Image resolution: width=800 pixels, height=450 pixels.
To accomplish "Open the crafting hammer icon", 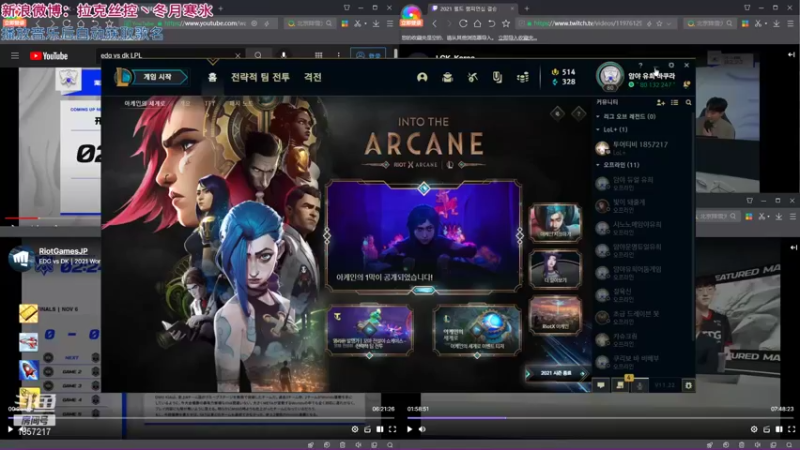I will 472,77.
